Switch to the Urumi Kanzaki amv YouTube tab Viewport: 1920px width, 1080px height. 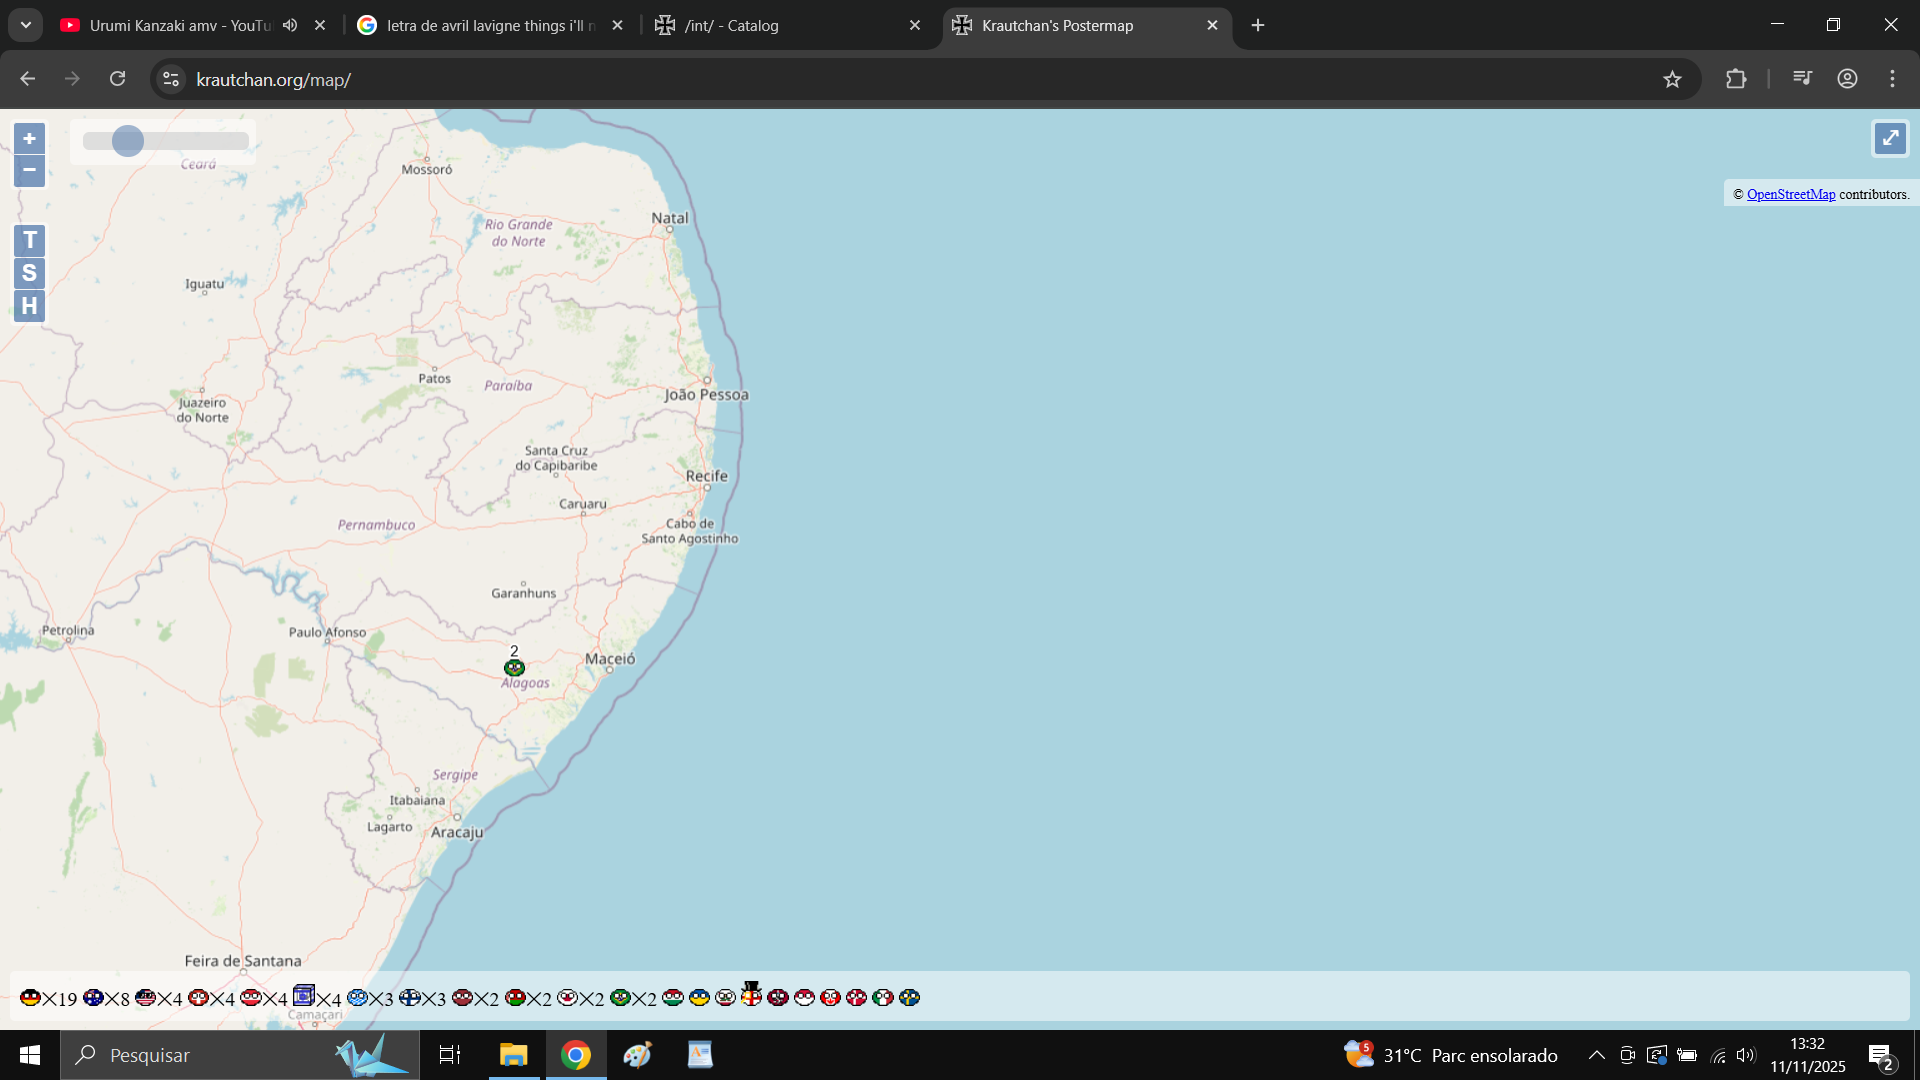pyautogui.click(x=180, y=25)
